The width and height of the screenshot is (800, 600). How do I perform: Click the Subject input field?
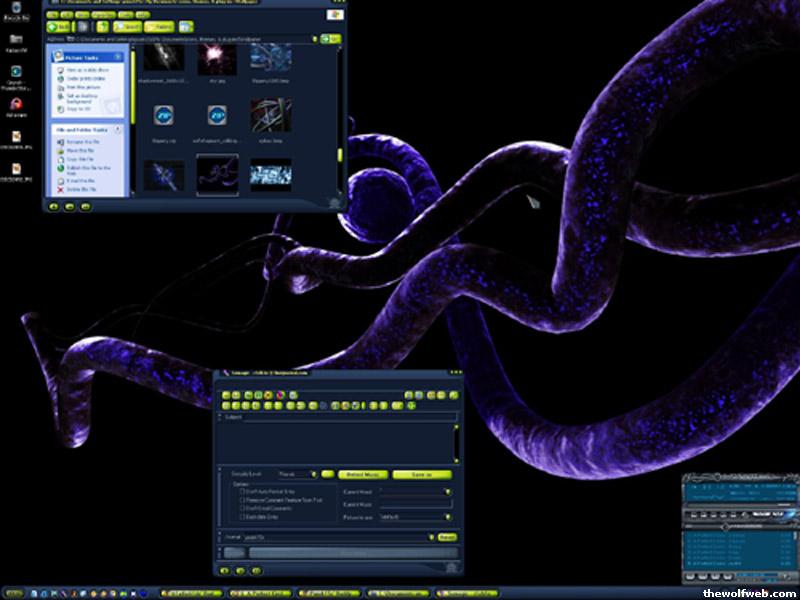[x=350, y=417]
